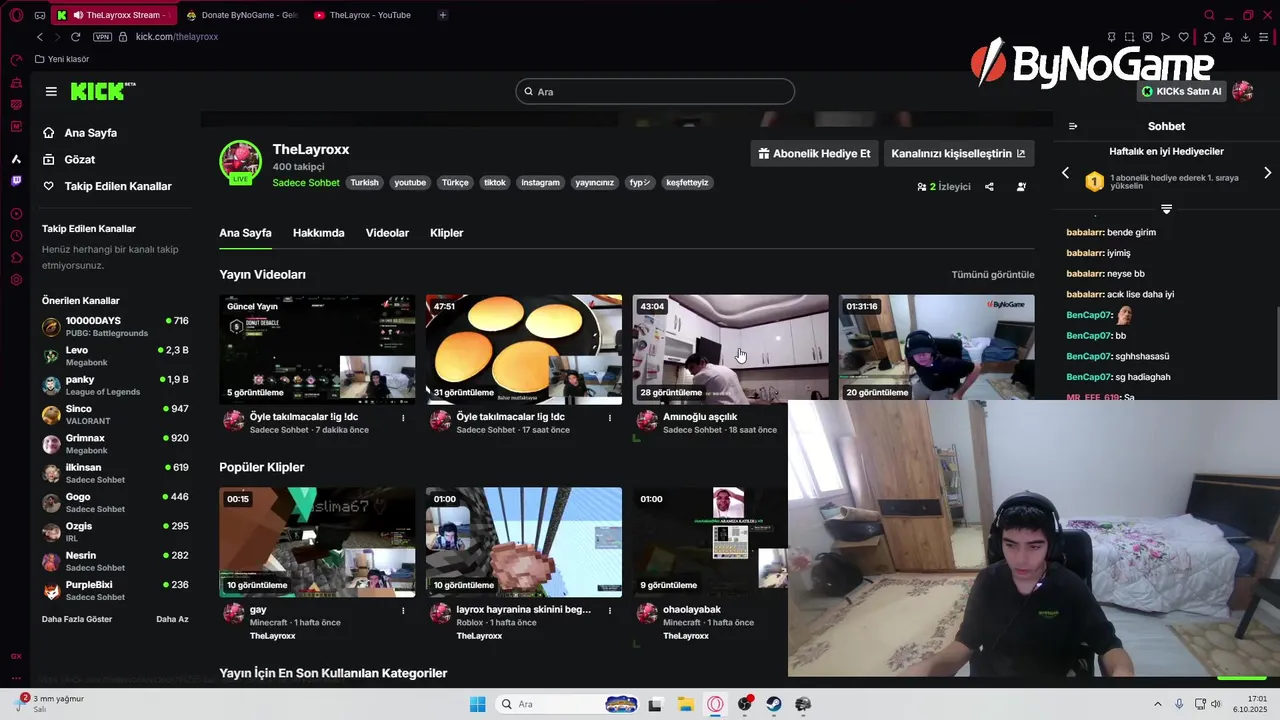The width and height of the screenshot is (1280, 720).
Task: Click the bookmark heart toolbar icon
Action: click(1183, 37)
